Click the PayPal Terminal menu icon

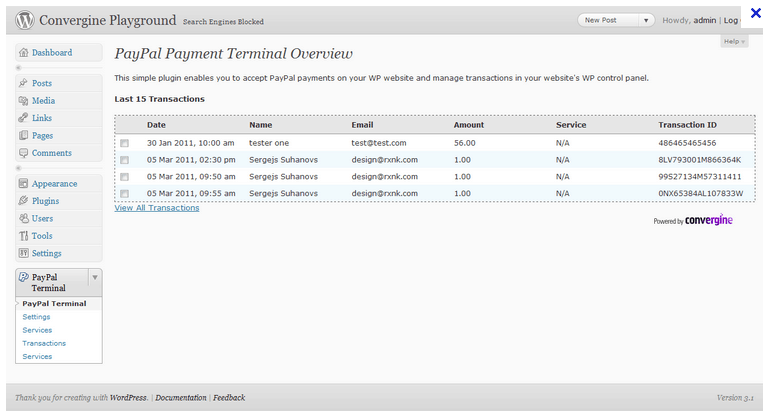click(23, 278)
